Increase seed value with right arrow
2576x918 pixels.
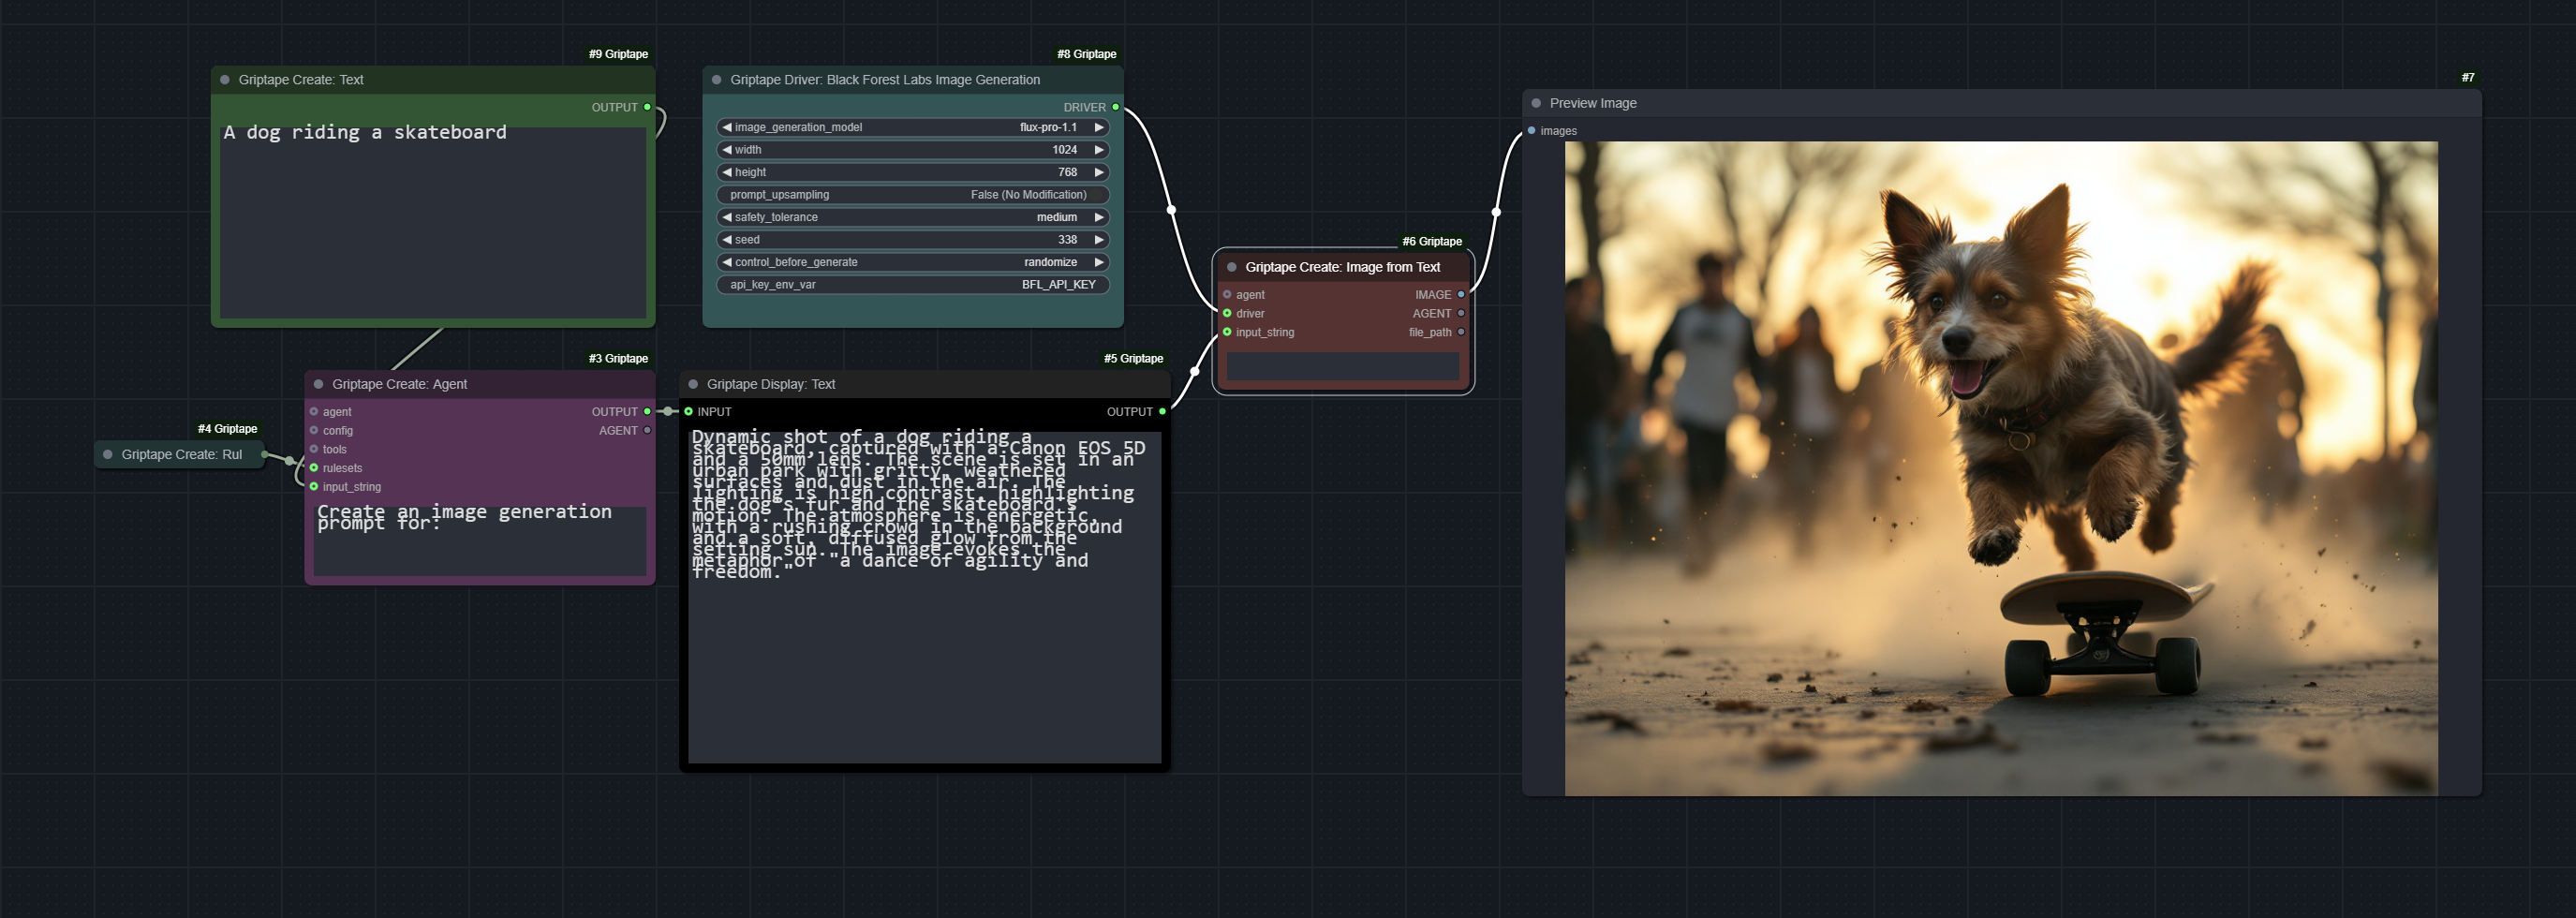1099,240
